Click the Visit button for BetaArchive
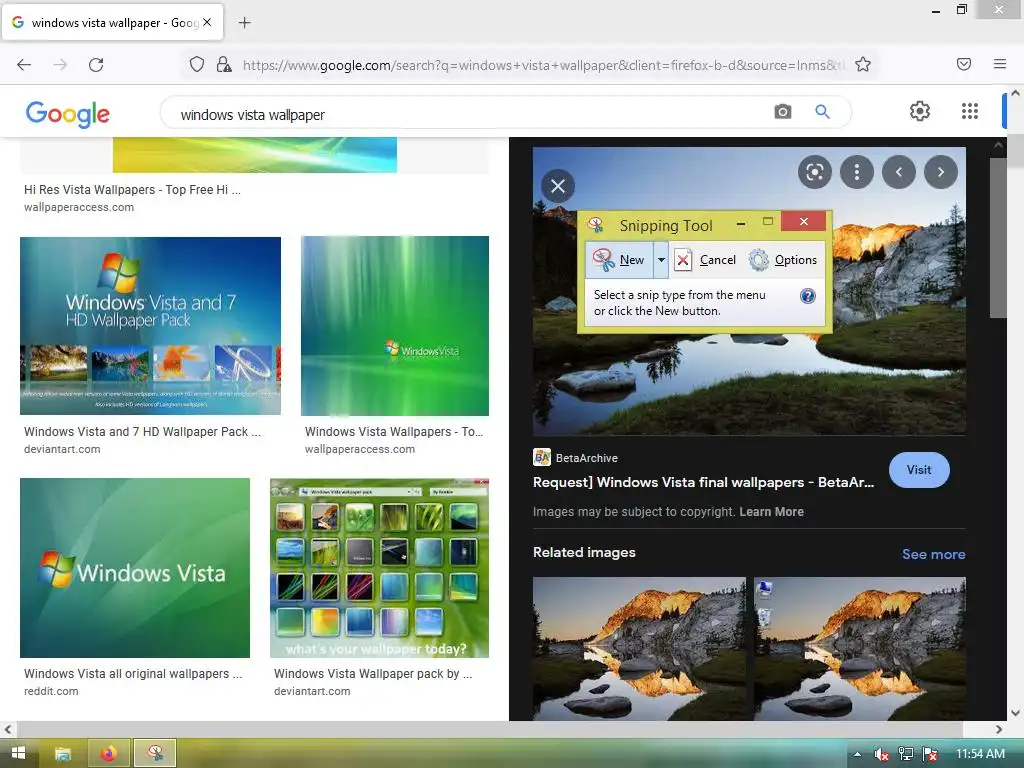1024x768 pixels. (x=919, y=470)
